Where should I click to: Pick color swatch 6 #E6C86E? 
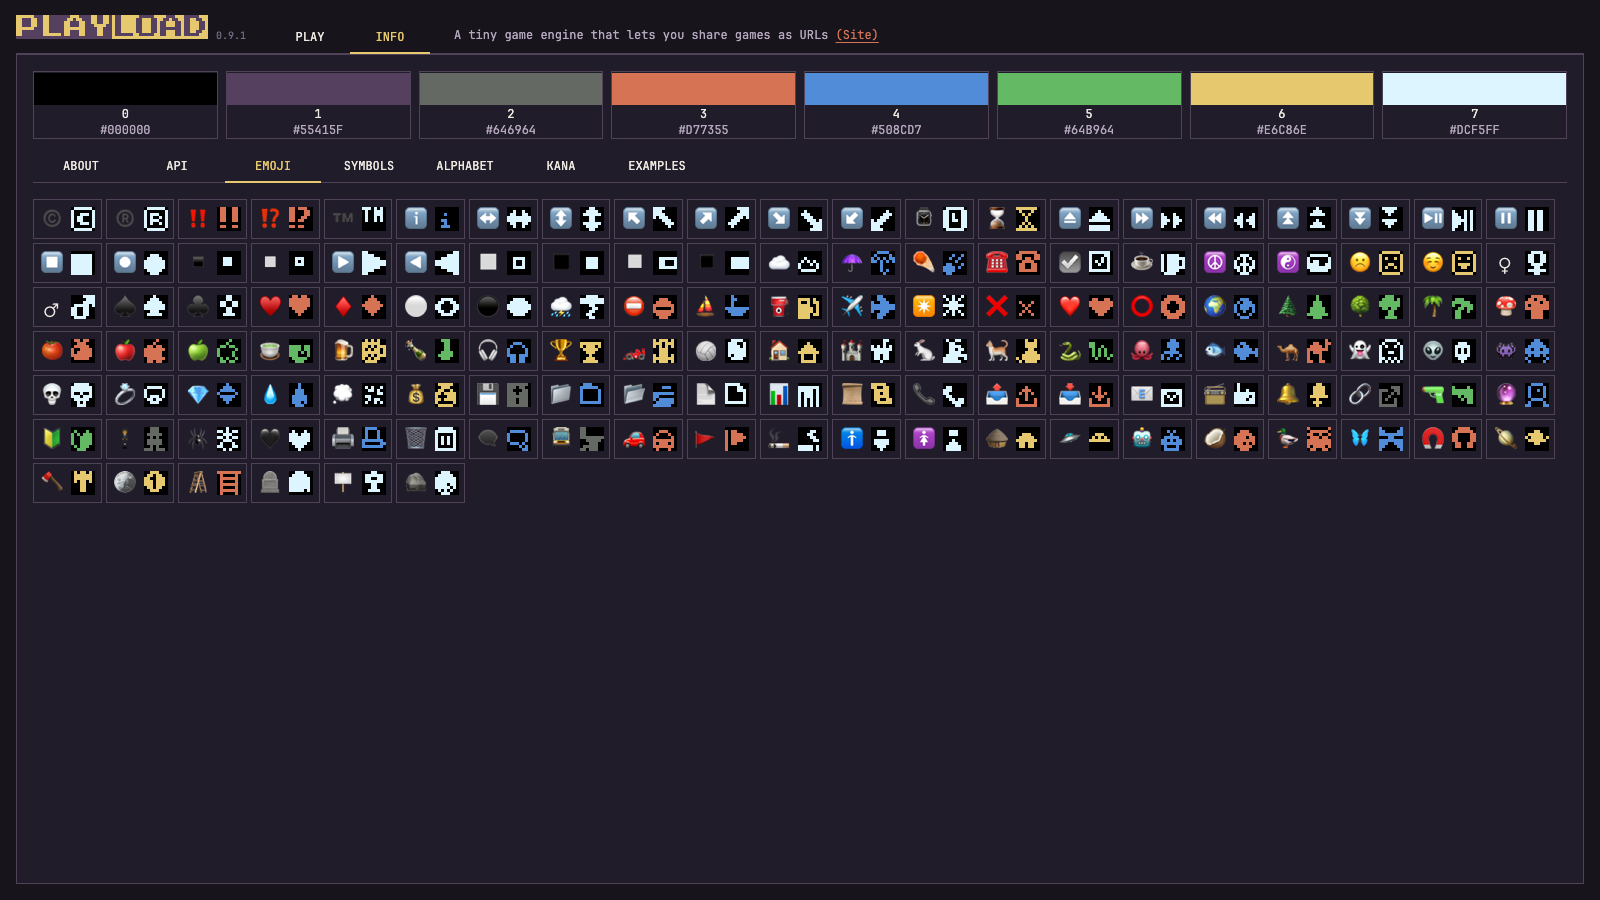coord(1282,105)
